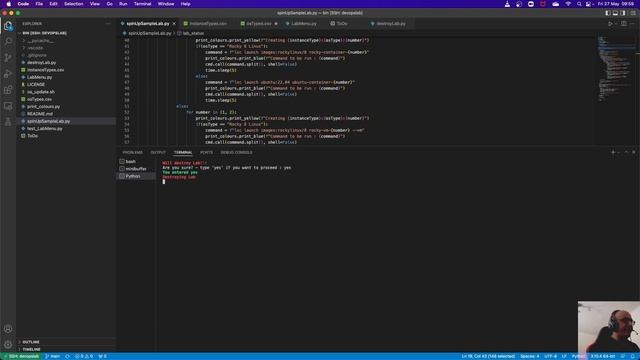Open the Customize Layout icon in the title bar
Viewport: 640px width, 360px height.
[633, 13]
